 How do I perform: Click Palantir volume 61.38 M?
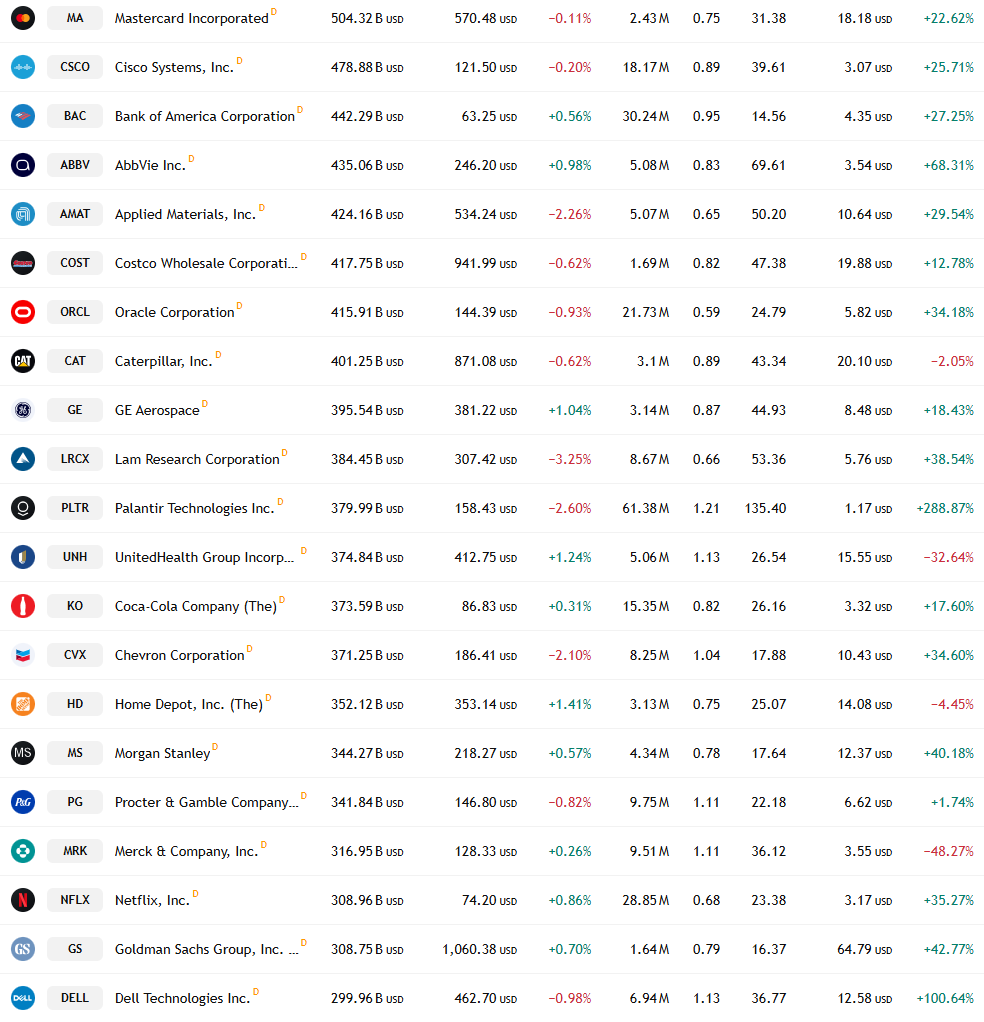tap(645, 508)
